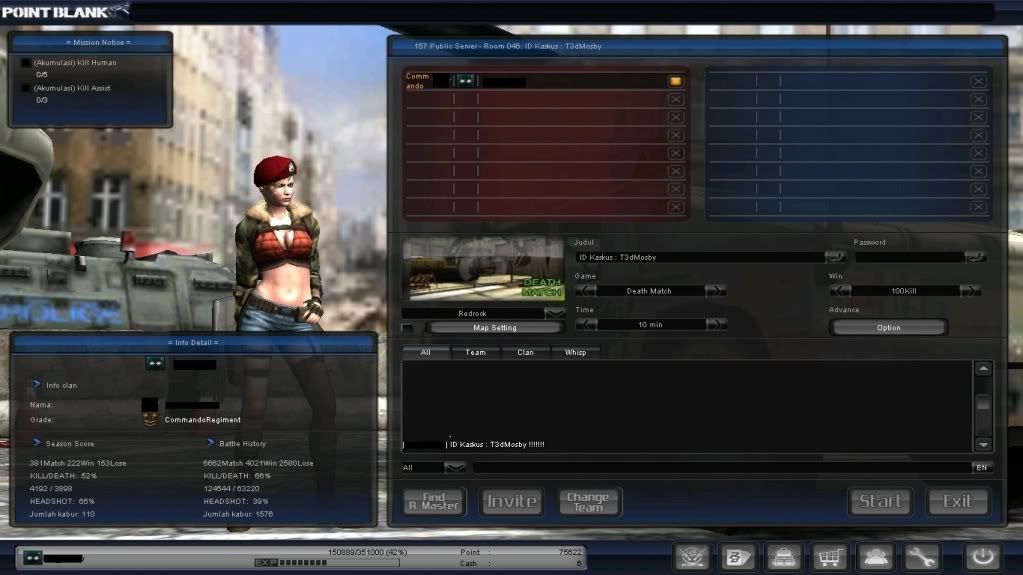Viewport: 1023px width, 575px height.
Task: Open the wrench settings icon
Action: [x=921, y=557]
